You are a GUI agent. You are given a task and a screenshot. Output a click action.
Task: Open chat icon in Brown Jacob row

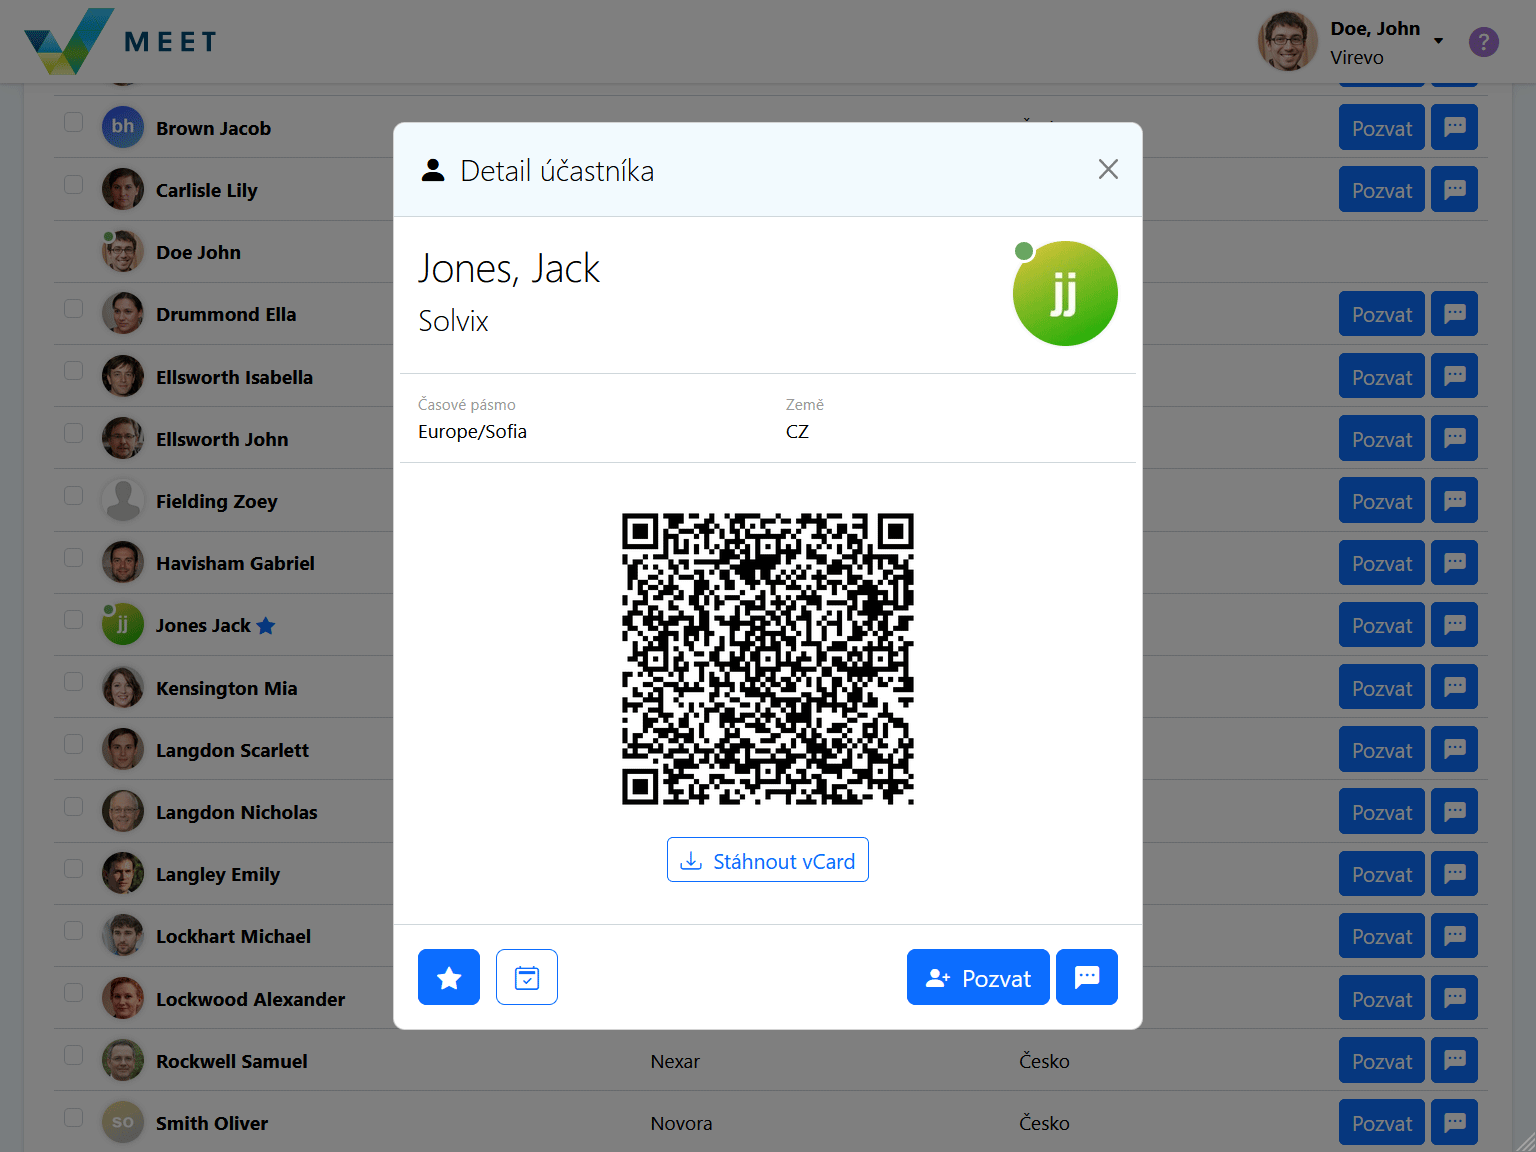[x=1454, y=127]
